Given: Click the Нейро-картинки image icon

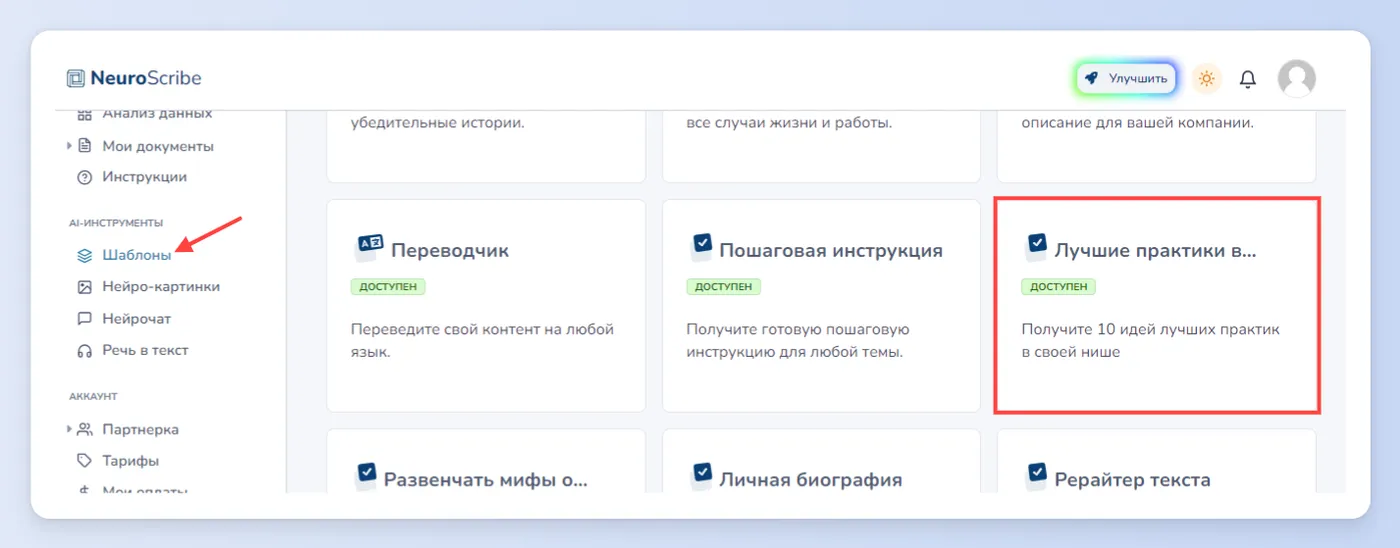Looking at the screenshot, I should 85,287.
